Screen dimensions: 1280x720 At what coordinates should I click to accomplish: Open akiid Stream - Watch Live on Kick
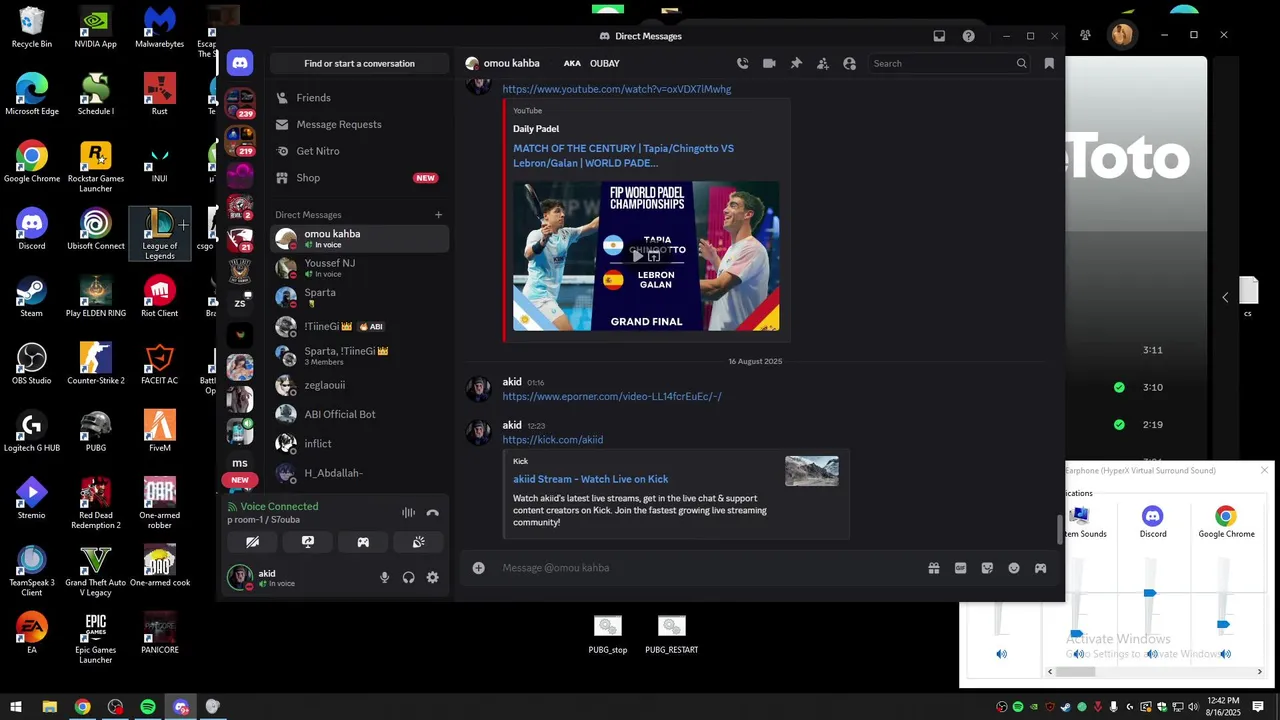click(591, 479)
